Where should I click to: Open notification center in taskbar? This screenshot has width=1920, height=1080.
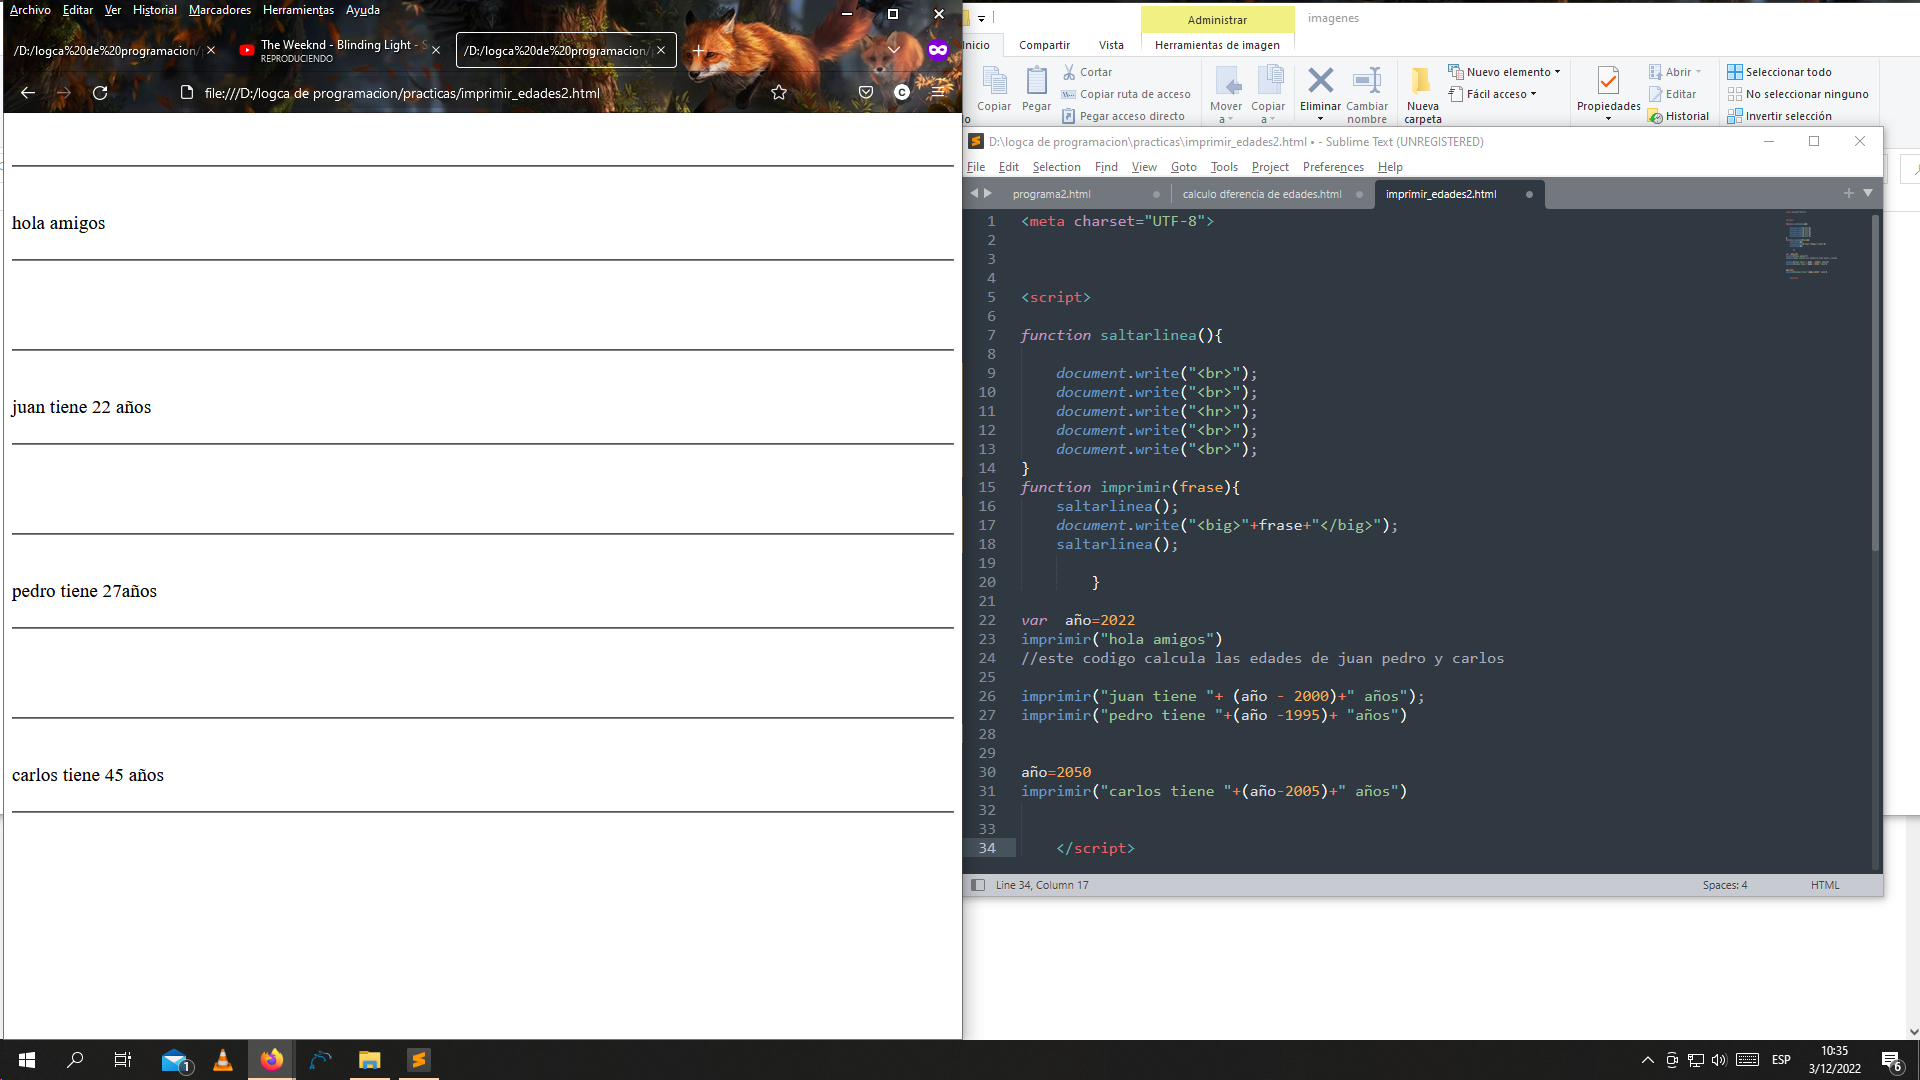click(x=1891, y=1061)
